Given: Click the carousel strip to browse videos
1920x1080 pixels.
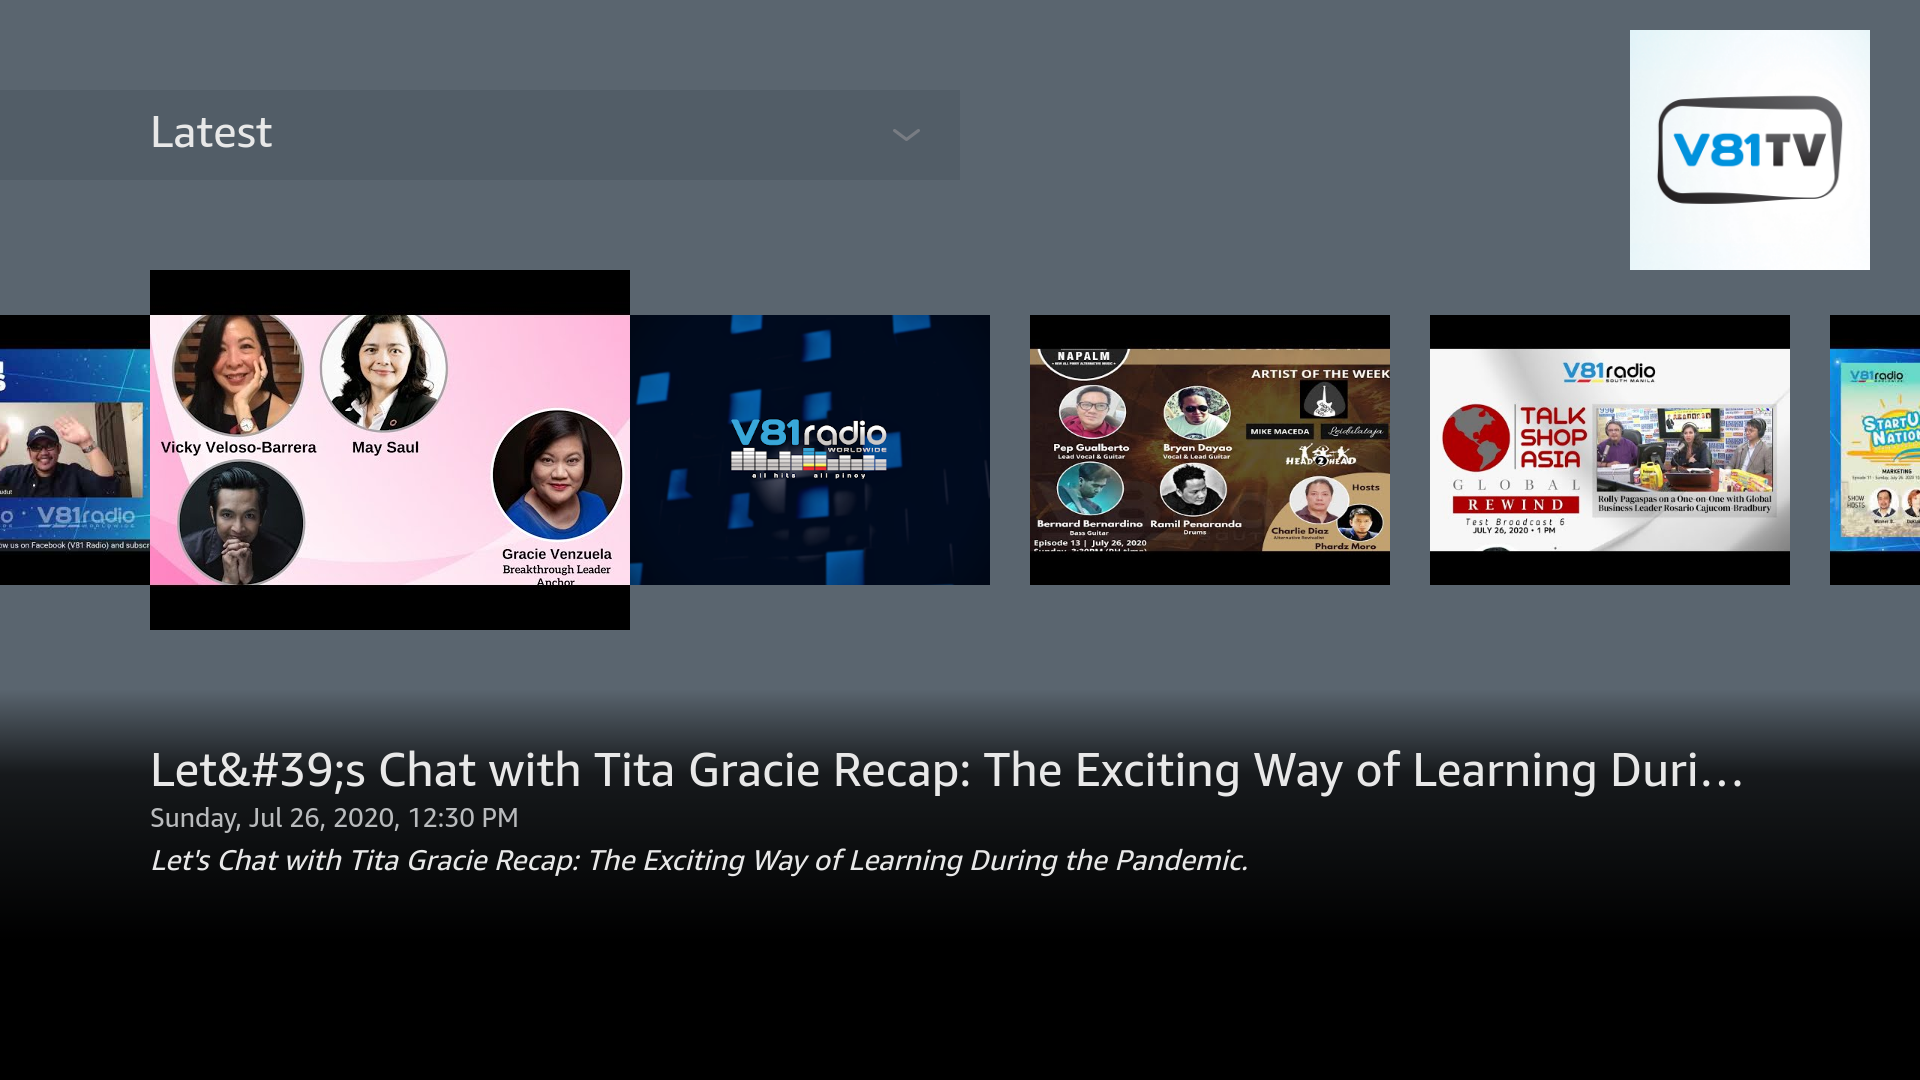Looking at the screenshot, I should pos(960,448).
